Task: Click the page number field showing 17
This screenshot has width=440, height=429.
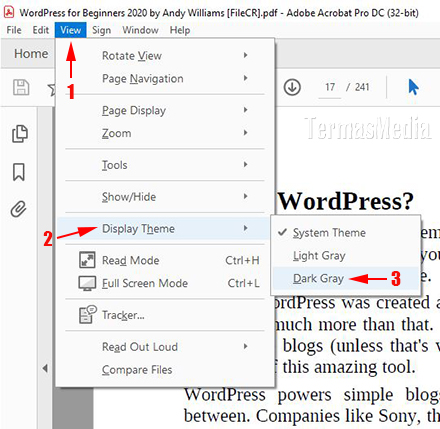Action: (x=330, y=87)
